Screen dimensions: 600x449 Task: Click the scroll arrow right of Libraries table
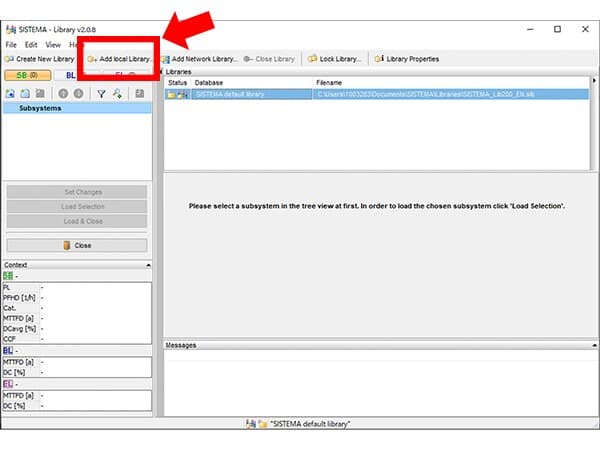coord(594,81)
